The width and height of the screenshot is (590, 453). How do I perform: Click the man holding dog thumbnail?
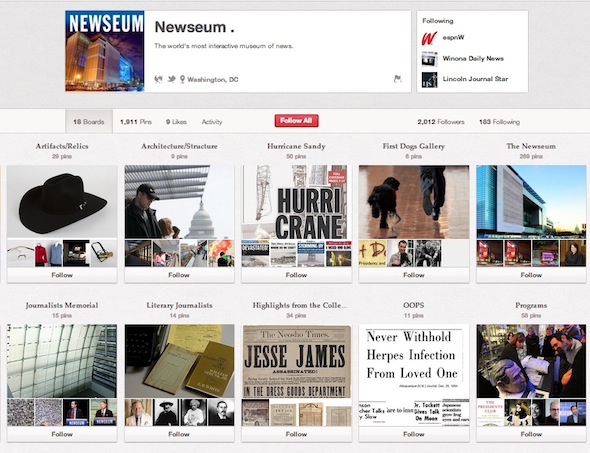pos(400,254)
